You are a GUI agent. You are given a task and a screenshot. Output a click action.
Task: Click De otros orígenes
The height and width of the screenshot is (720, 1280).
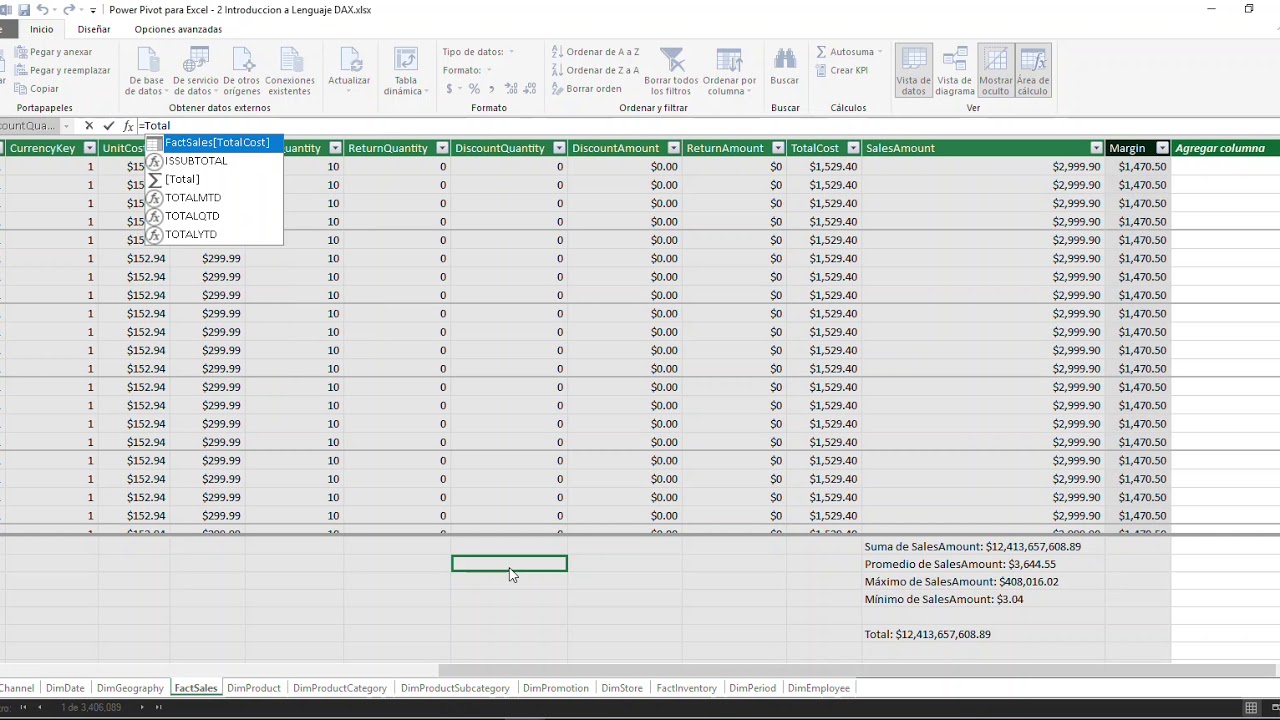(242, 71)
